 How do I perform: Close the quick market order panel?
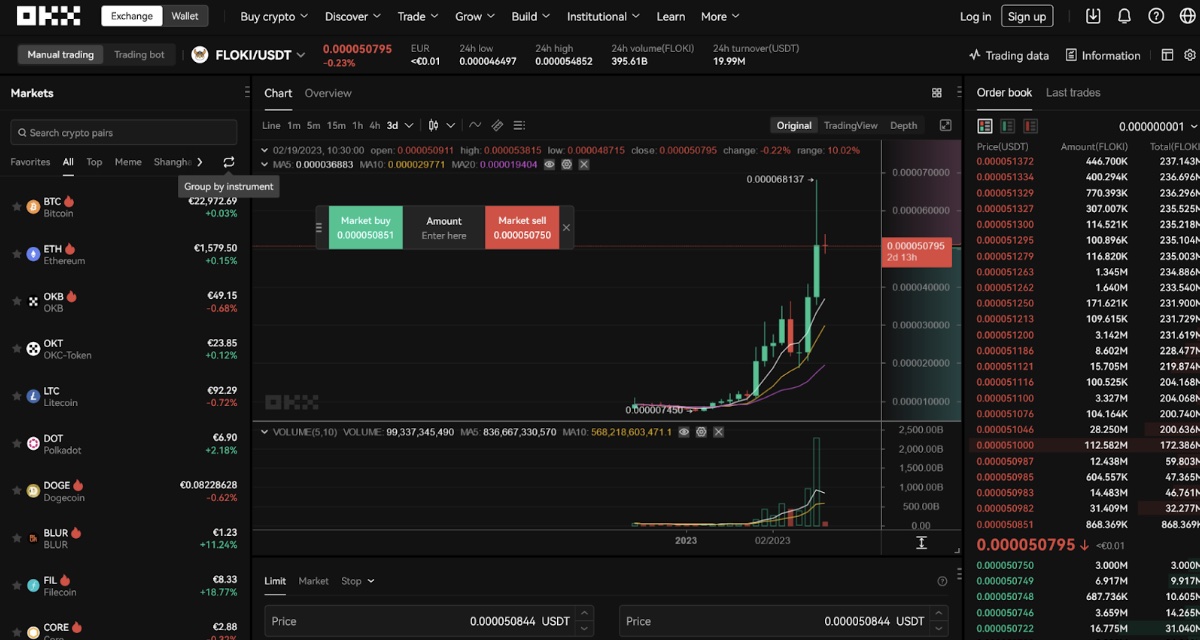[566, 228]
